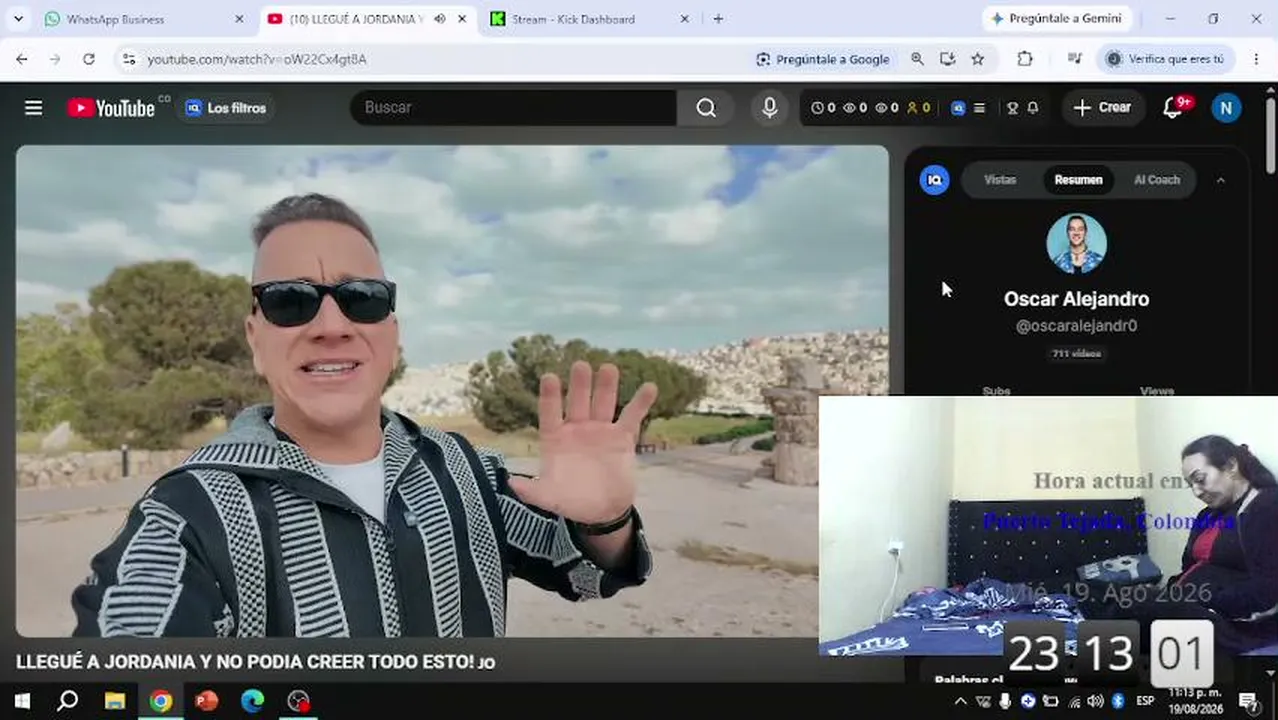Open the Windows notification center icon
The image size is (1278, 720).
tap(1248, 701)
